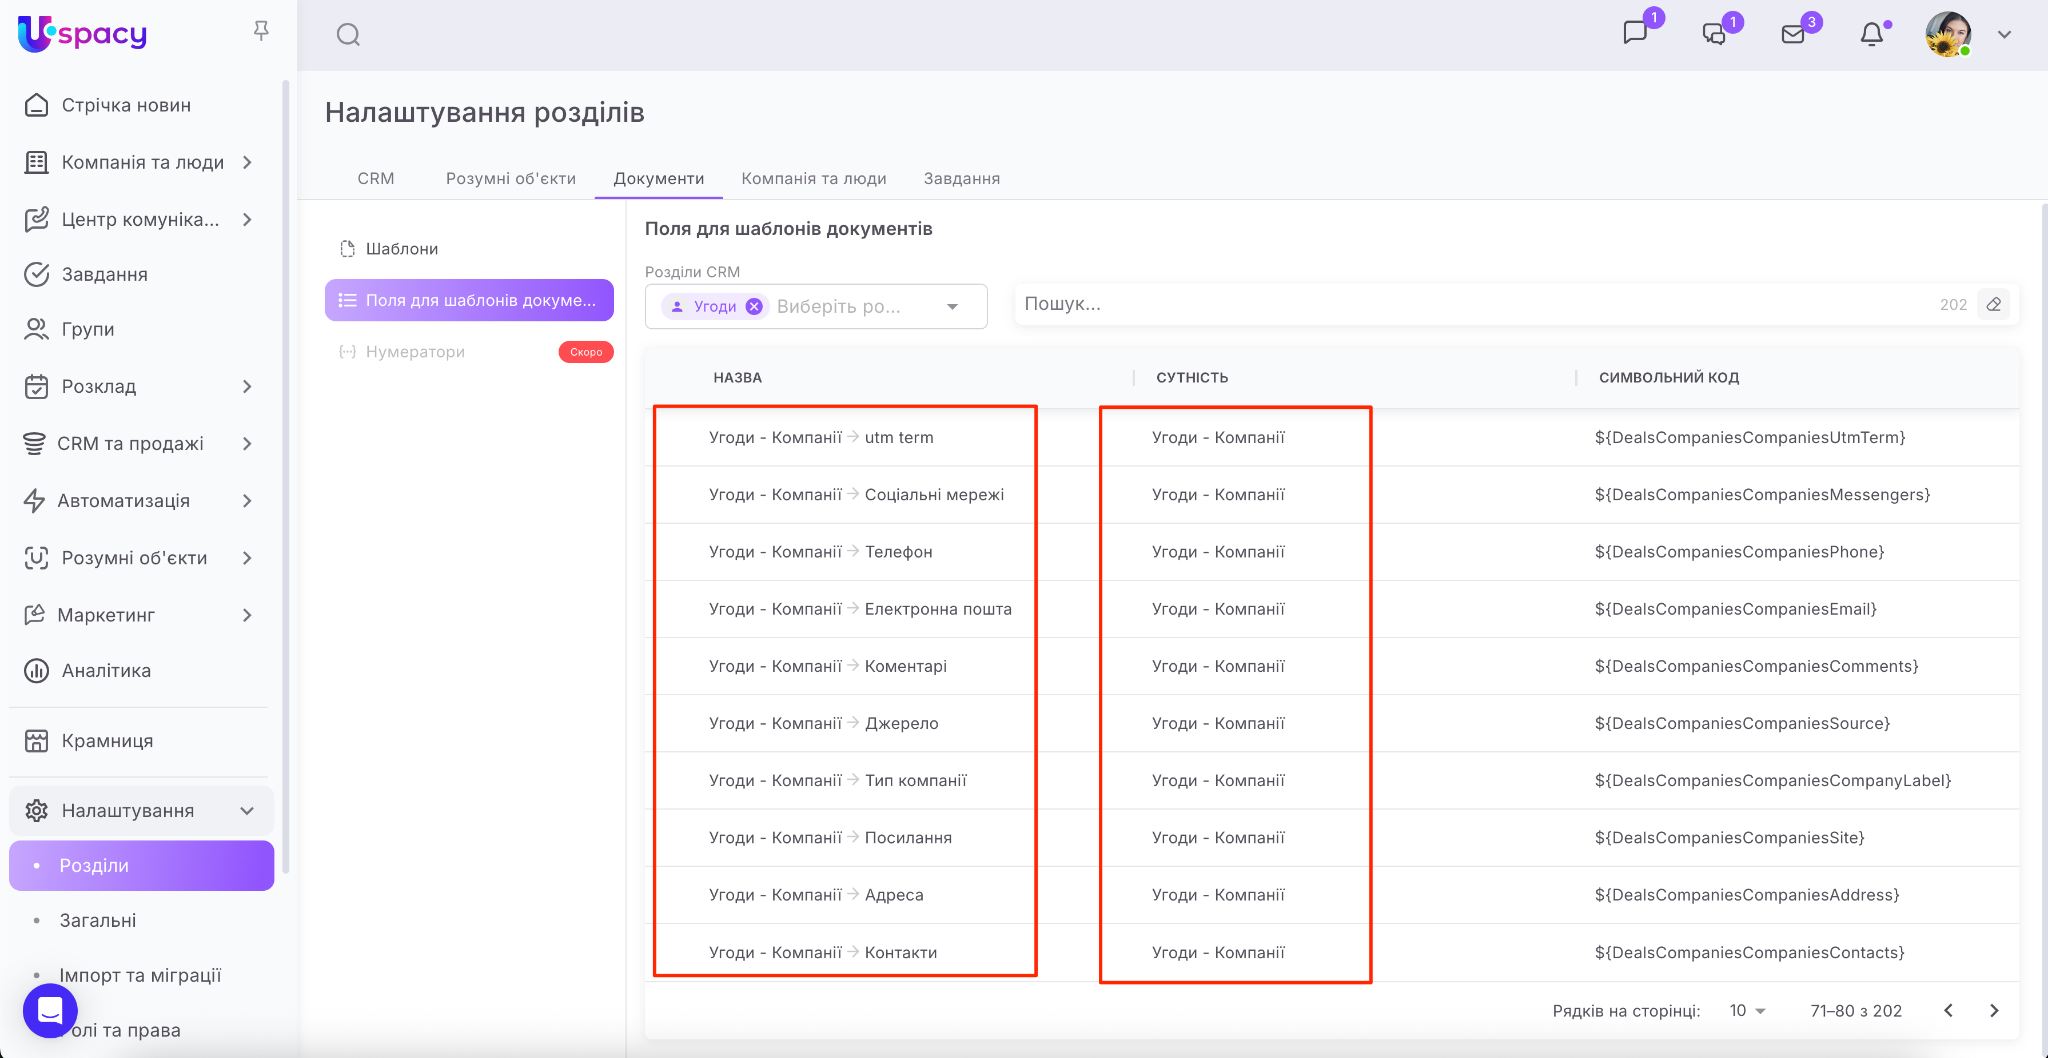This screenshot has height=1058, width=2048.
Task: Click the notifications bell icon
Action: [x=1872, y=34]
